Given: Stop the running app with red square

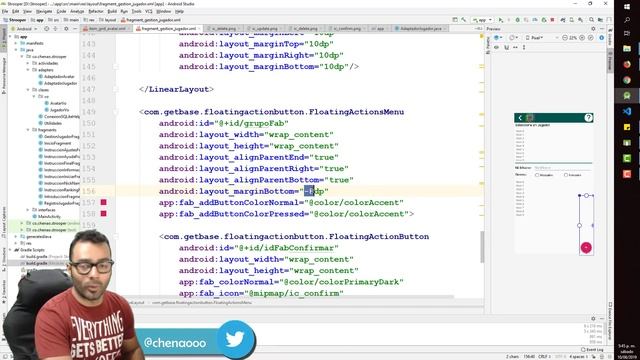Looking at the screenshot, I should tap(553, 20).
